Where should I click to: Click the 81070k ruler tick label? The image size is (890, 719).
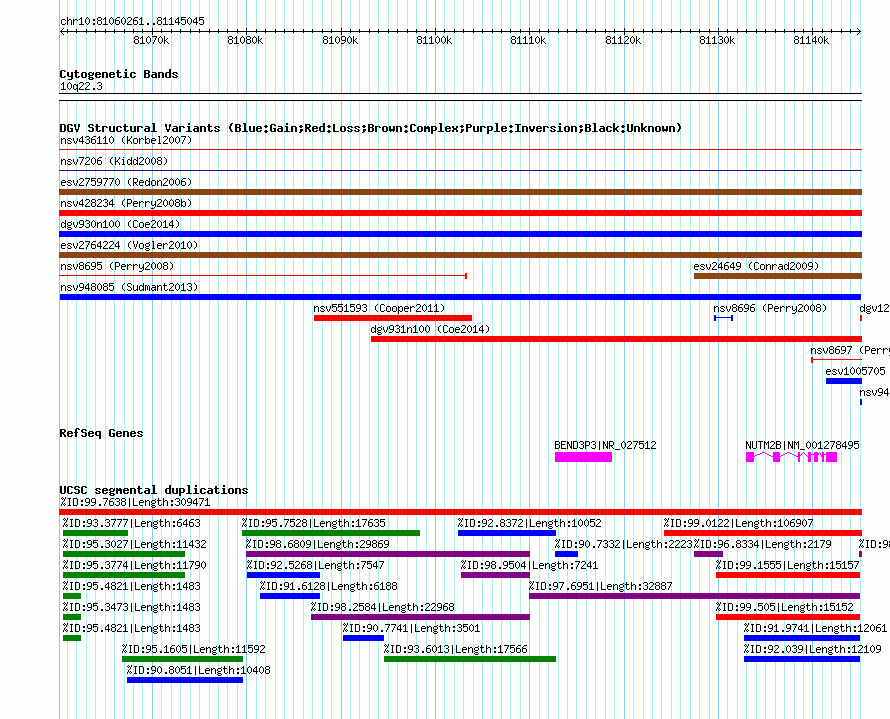tap(151, 40)
